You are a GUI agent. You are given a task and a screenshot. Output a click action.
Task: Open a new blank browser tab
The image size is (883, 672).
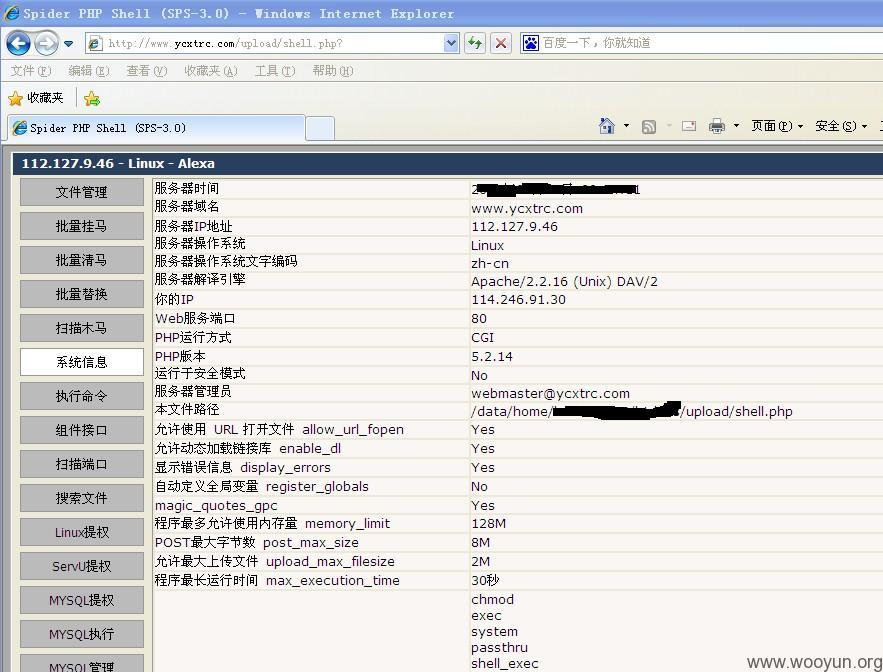click(320, 128)
